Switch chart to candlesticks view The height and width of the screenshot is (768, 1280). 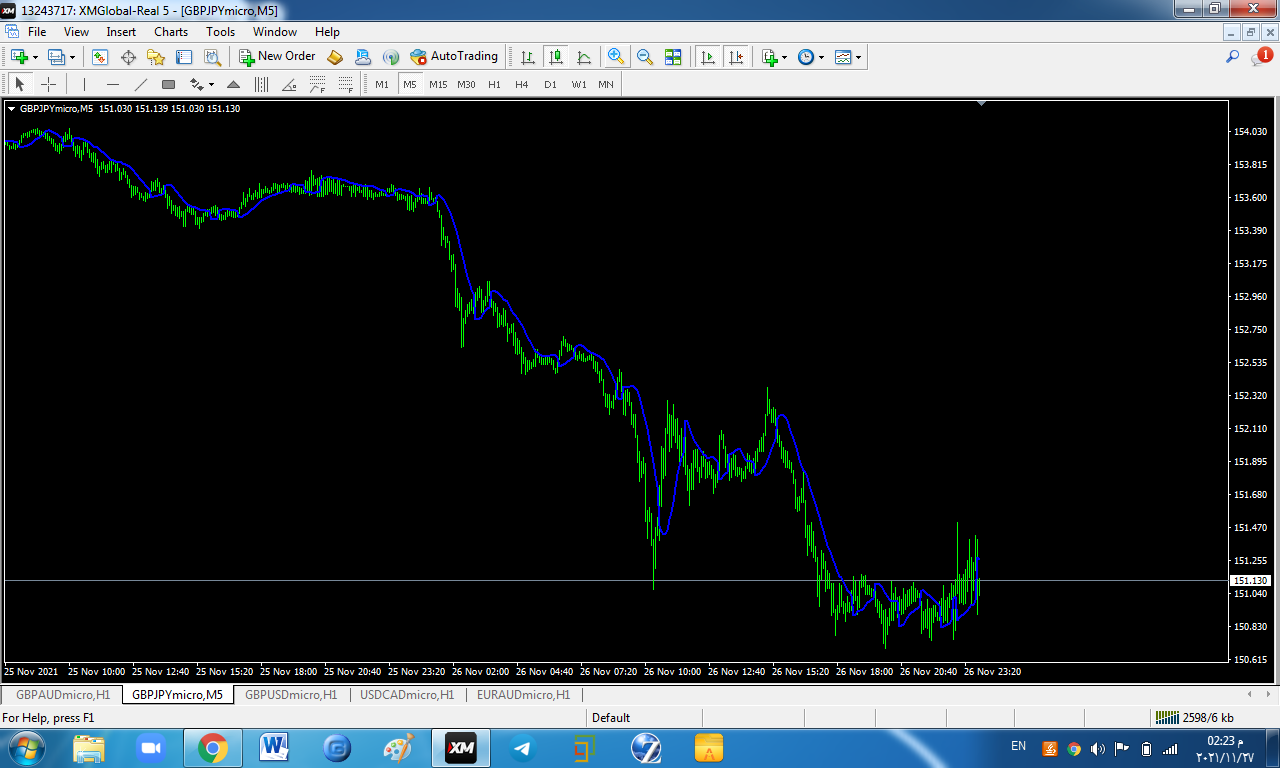556,57
